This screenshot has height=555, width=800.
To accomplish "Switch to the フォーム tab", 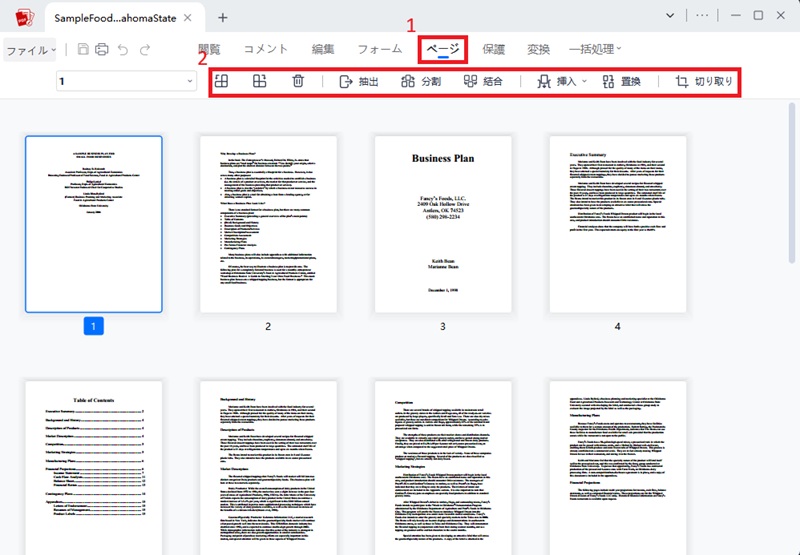I will [x=380, y=49].
